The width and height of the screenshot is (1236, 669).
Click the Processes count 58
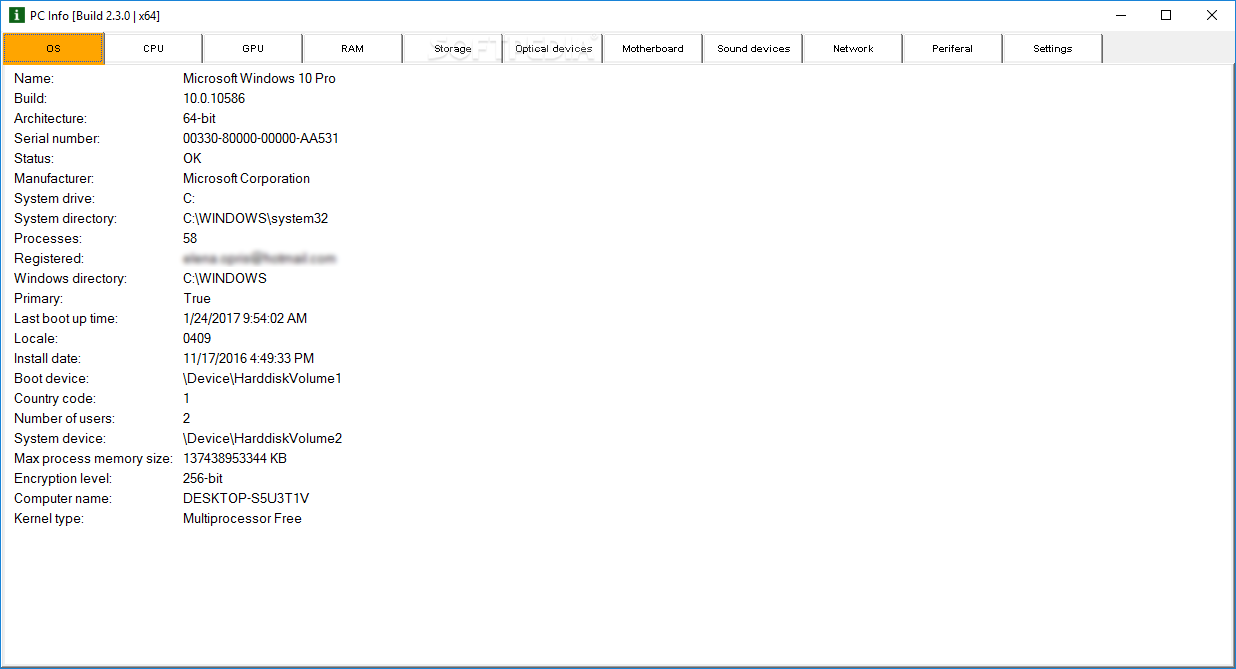[x=190, y=238]
